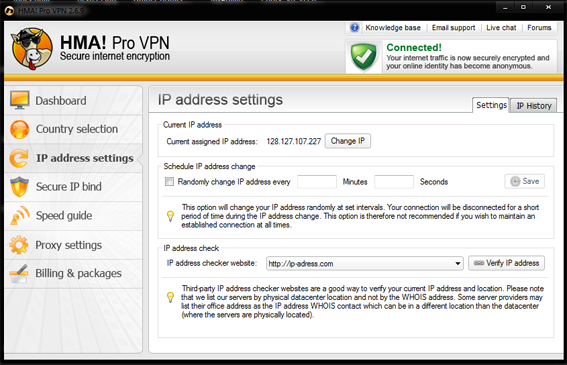Open the Email support link
Image resolution: width=567 pixels, height=365 pixels.
(x=453, y=27)
